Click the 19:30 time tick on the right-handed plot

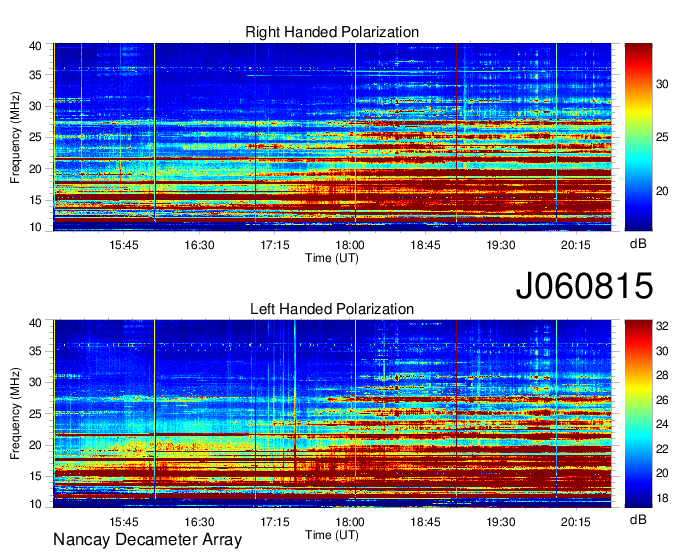click(501, 245)
